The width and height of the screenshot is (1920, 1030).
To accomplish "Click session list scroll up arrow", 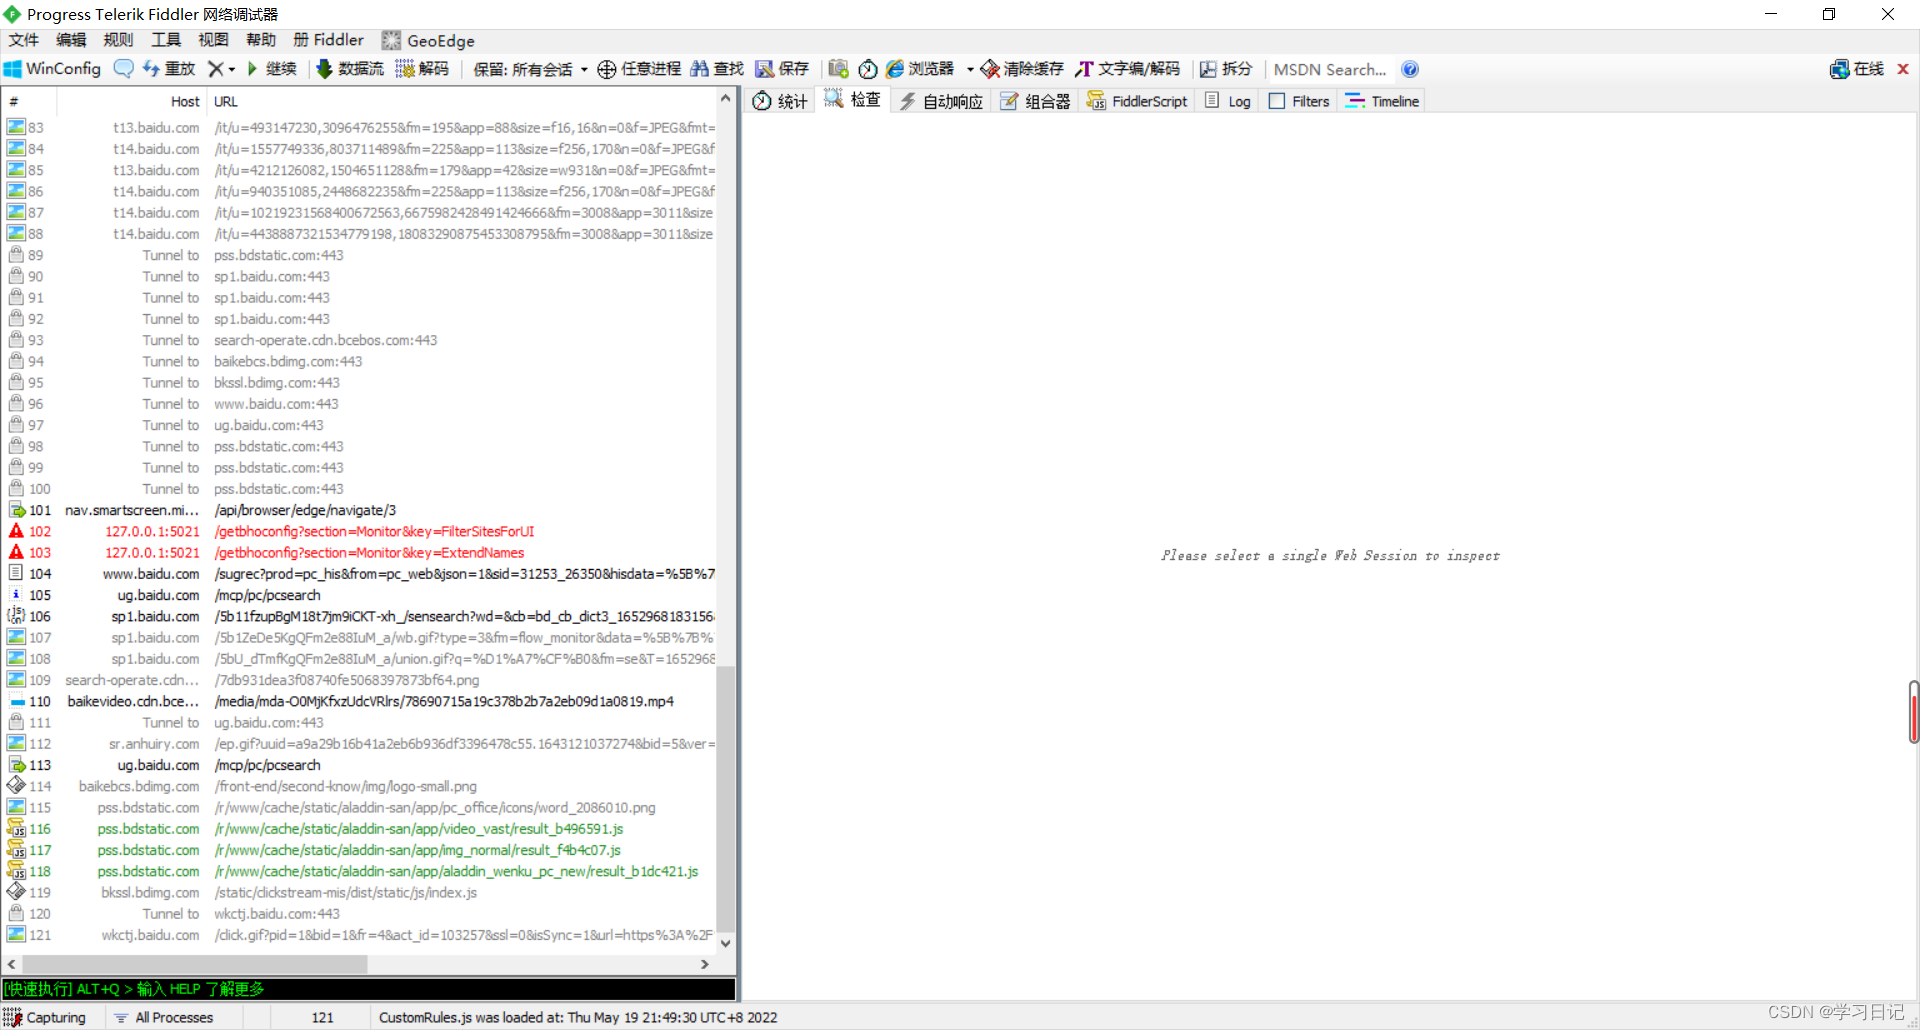I will [x=726, y=99].
